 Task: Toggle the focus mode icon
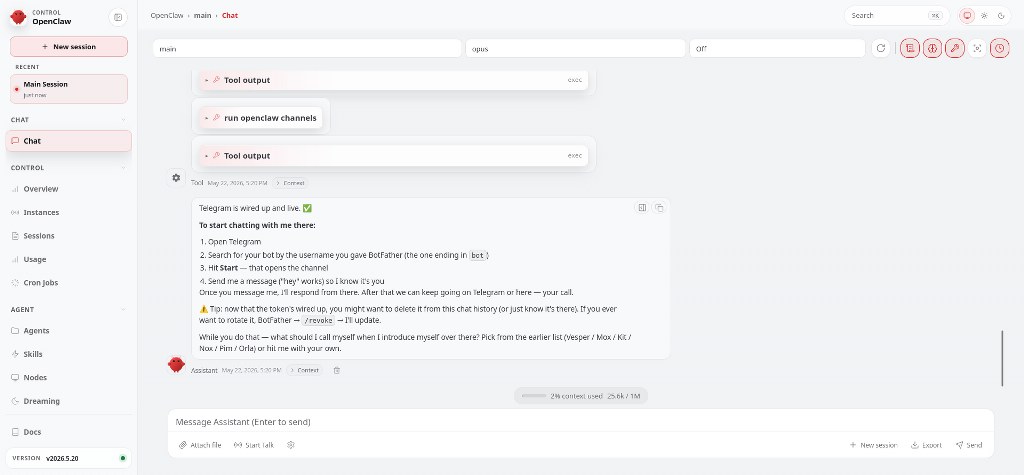pos(977,48)
